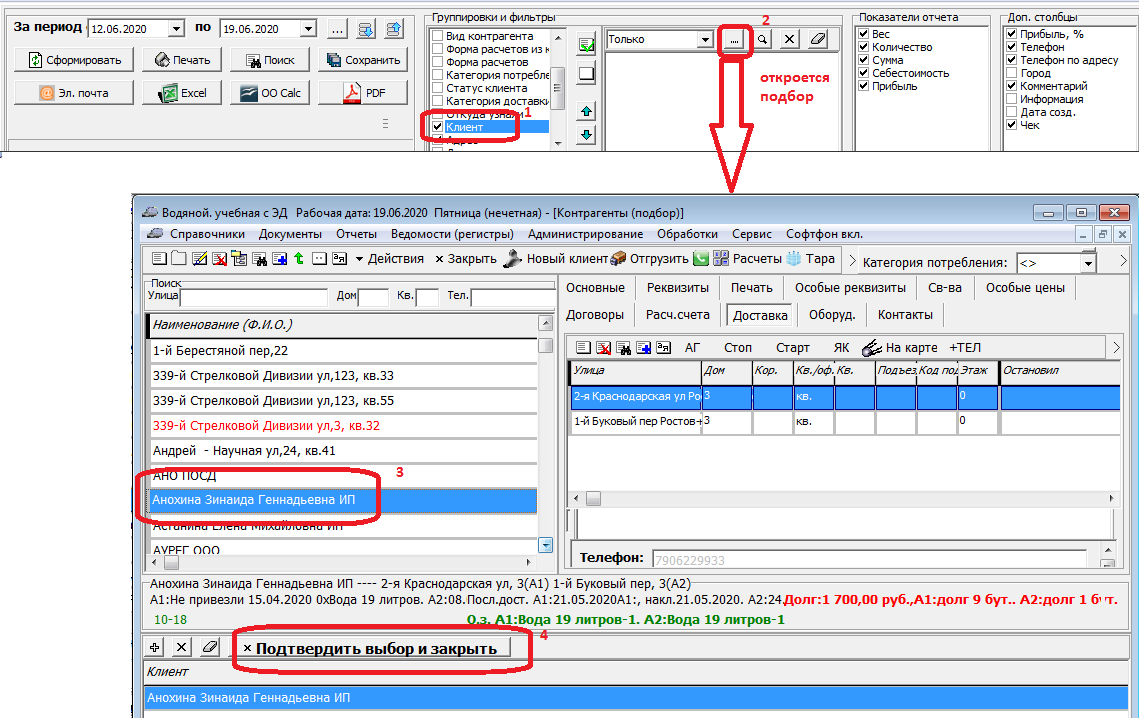
Task: Click the На карте map icon
Action: click(x=870, y=347)
